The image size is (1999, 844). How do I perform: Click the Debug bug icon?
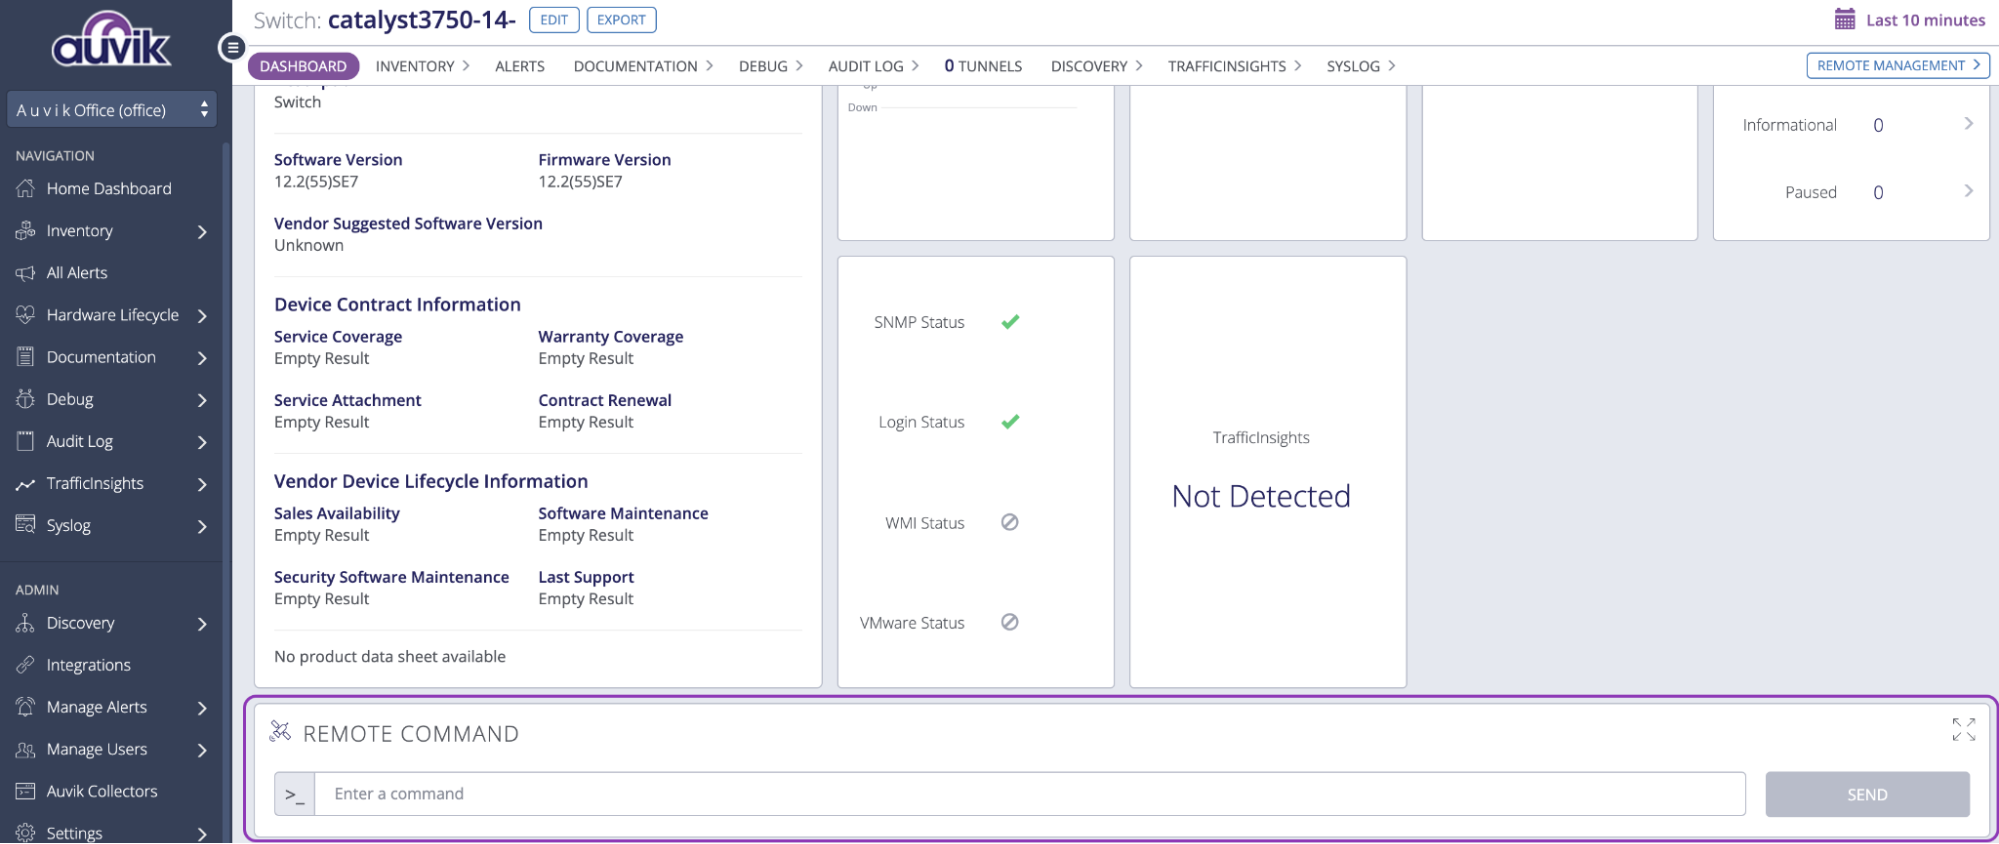click(26, 398)
